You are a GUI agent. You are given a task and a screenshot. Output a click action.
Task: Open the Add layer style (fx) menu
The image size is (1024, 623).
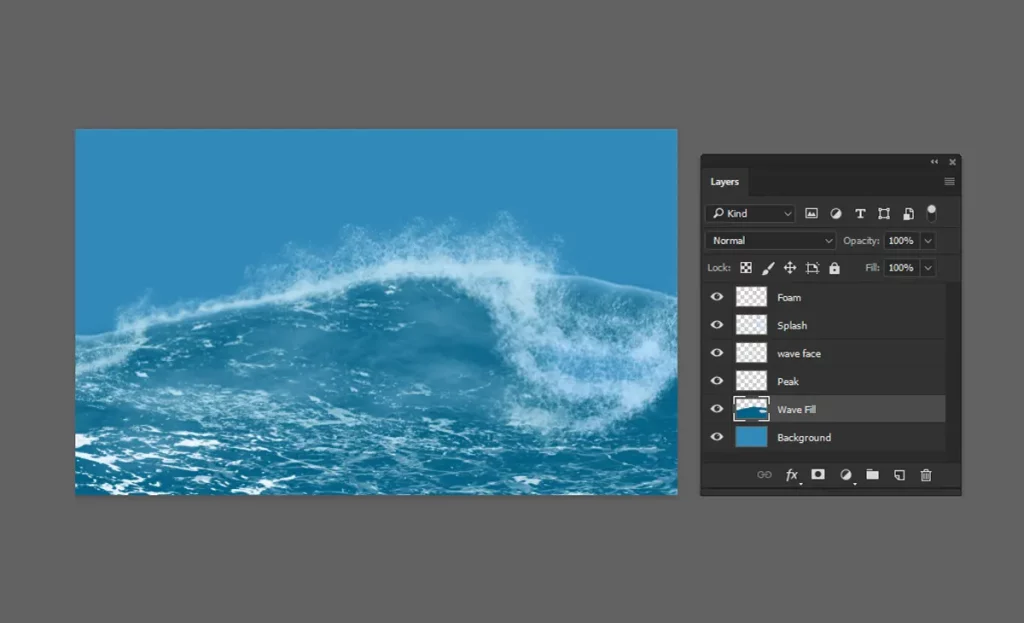coord(791,474)
